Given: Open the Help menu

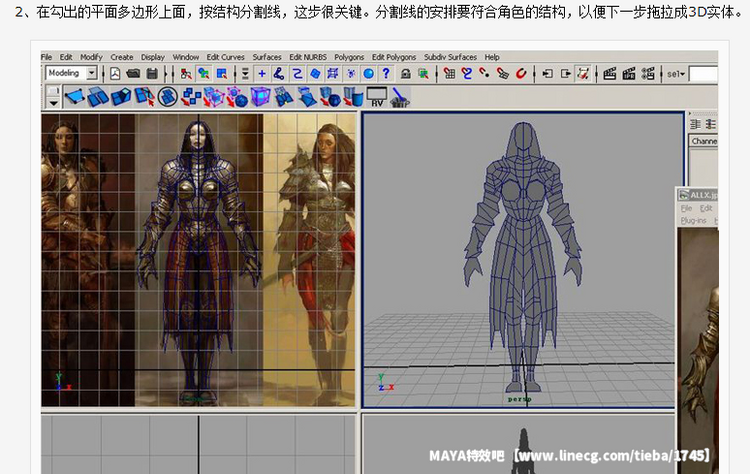Looking at the screenshot, I should coord(492,57).
